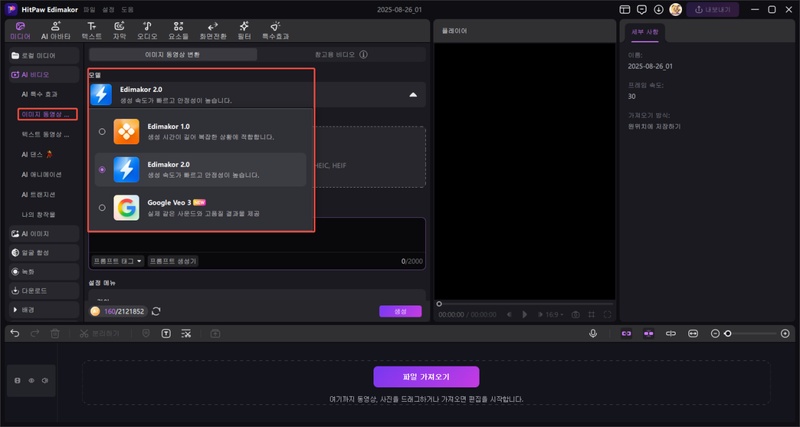Toggle the track lock icon
This screenshot has width=800, height=427.
tap(17, 381)
